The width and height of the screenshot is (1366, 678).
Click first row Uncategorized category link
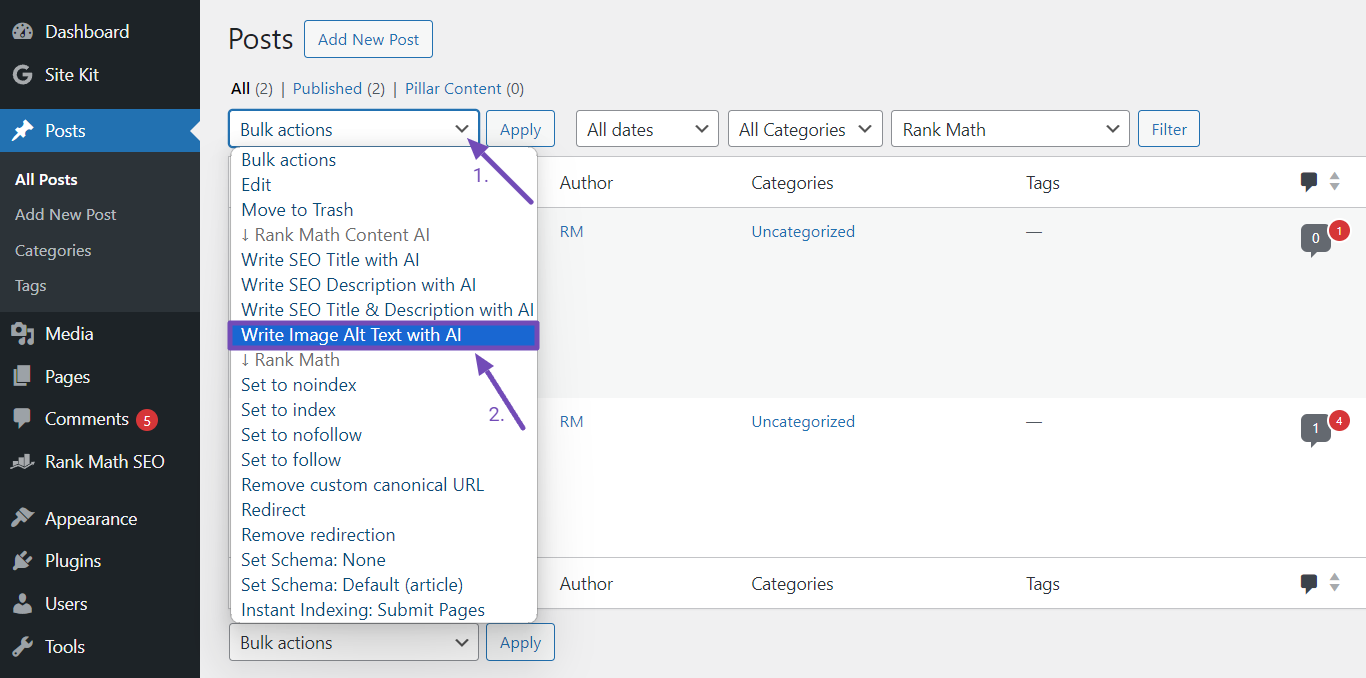click(x=803, y=231)
